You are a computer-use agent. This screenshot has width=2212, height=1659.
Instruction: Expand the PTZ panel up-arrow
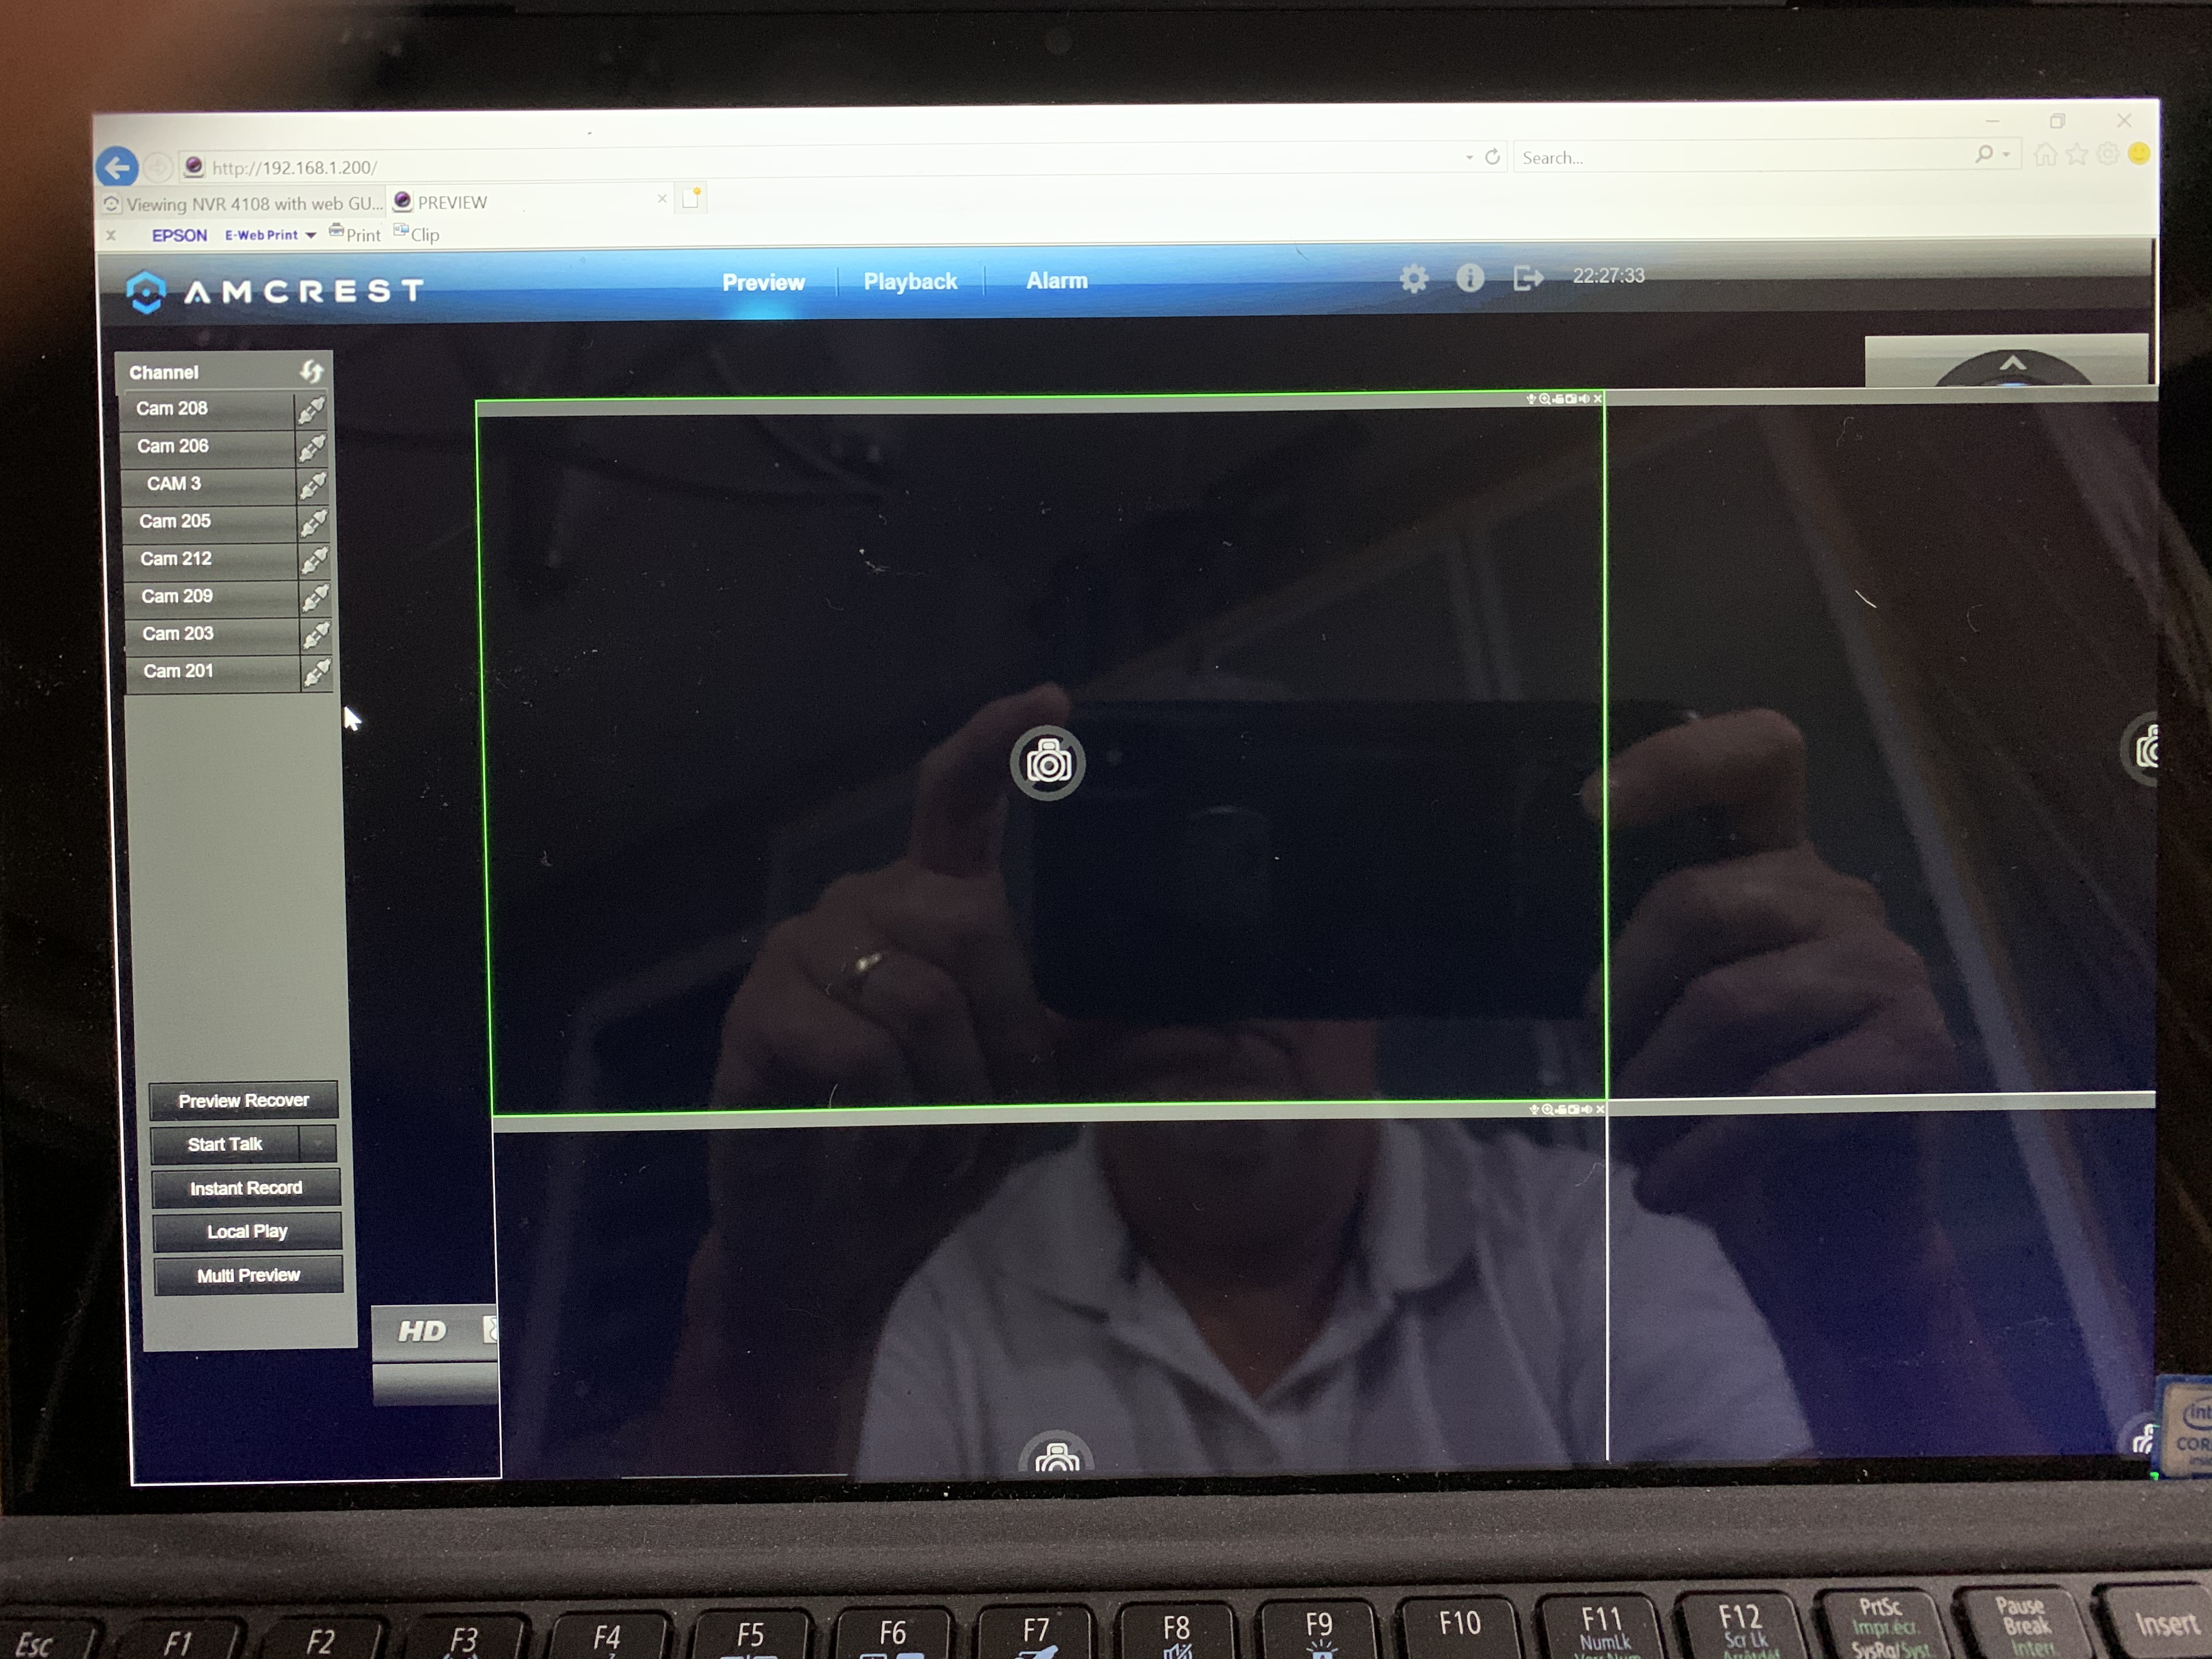2013,363
